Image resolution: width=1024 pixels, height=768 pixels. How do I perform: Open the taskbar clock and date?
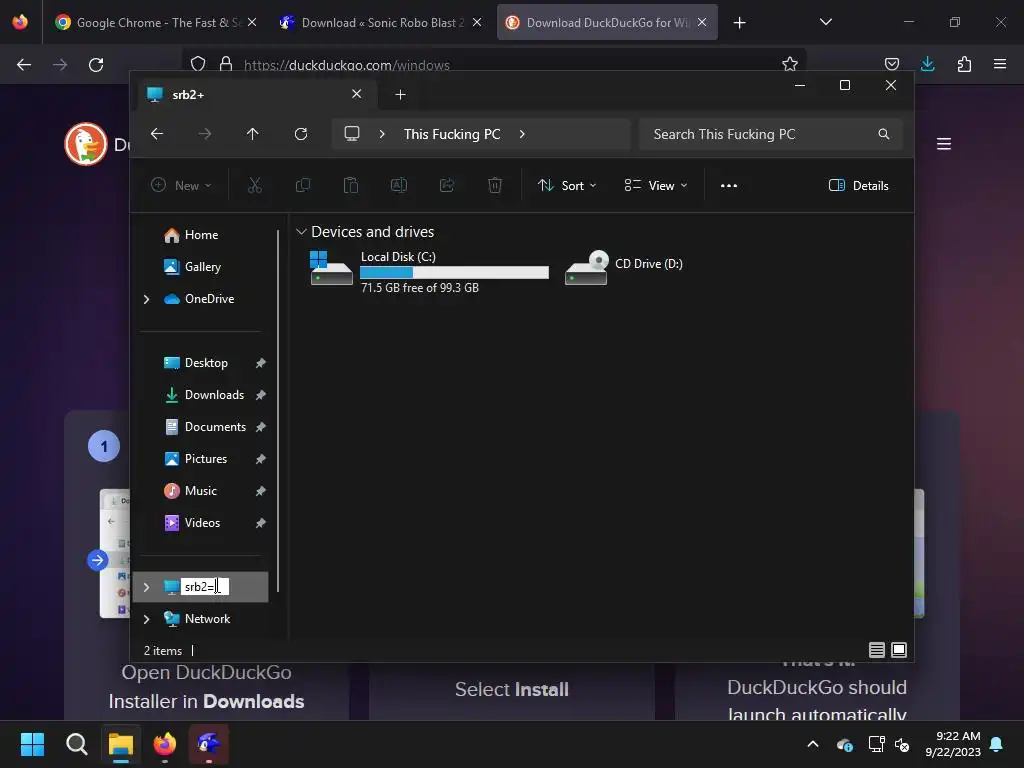tap(953, 744)
